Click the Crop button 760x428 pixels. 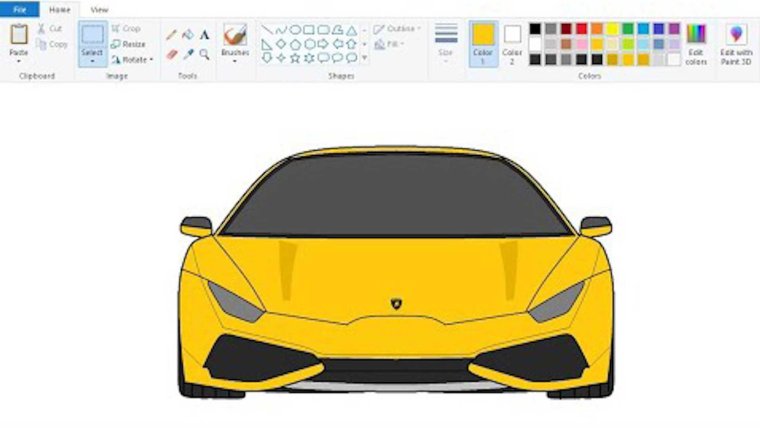tap(126, 29)
